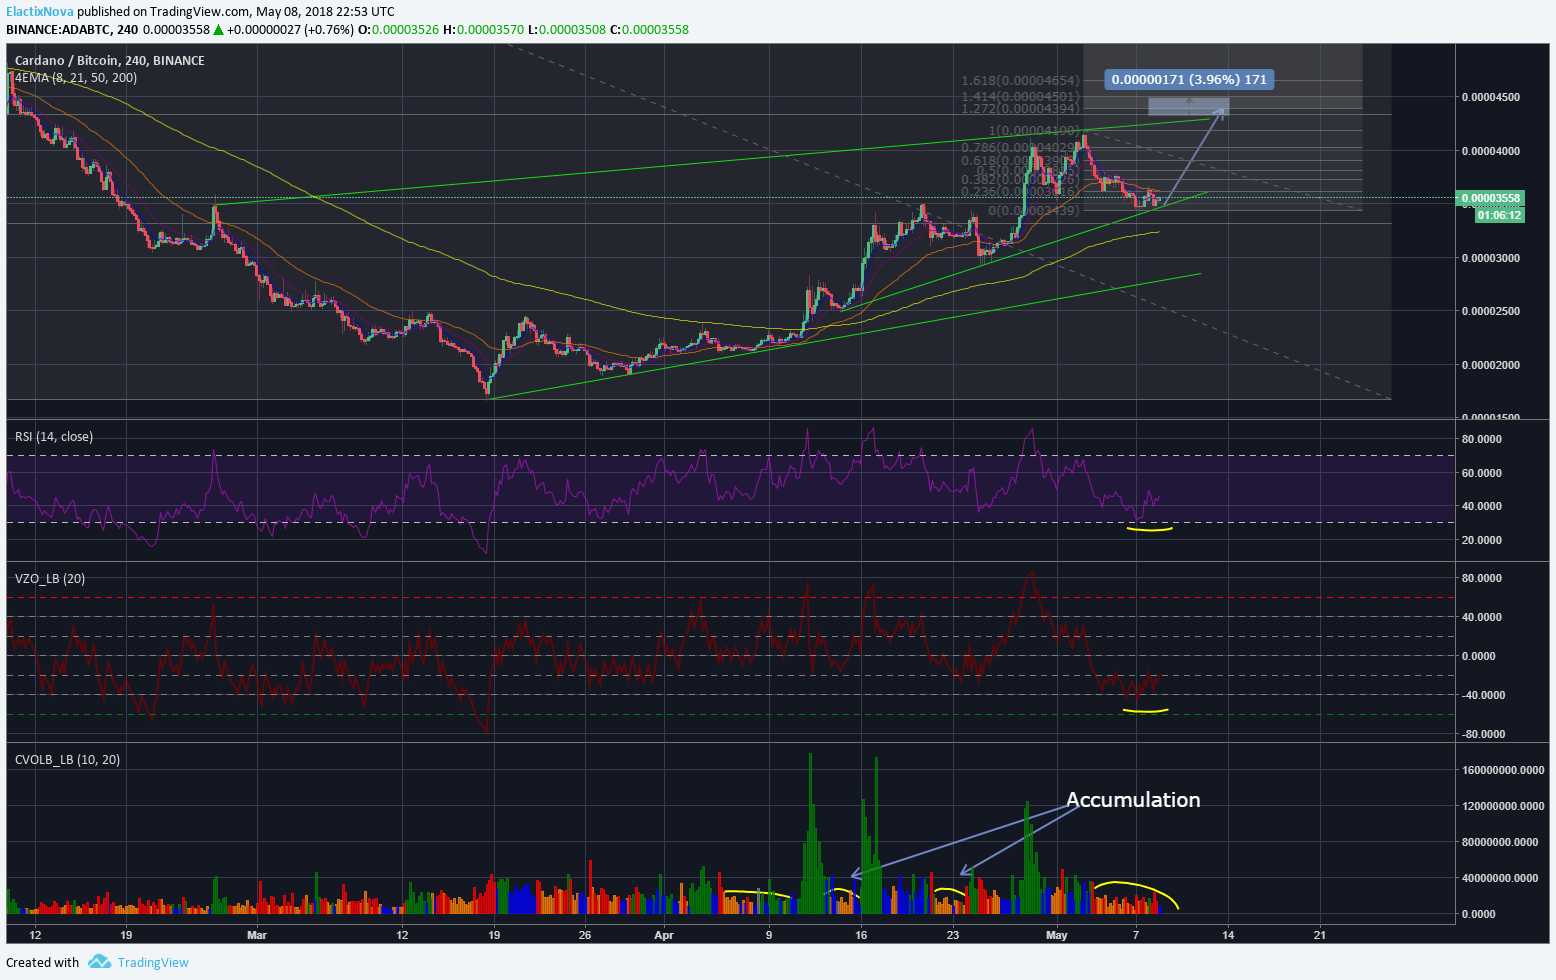This screenshot has height=980, width=1556.
Task: Select the 4EMA (8, 21, 50, 200) indicator label
Action: [76, 77]
